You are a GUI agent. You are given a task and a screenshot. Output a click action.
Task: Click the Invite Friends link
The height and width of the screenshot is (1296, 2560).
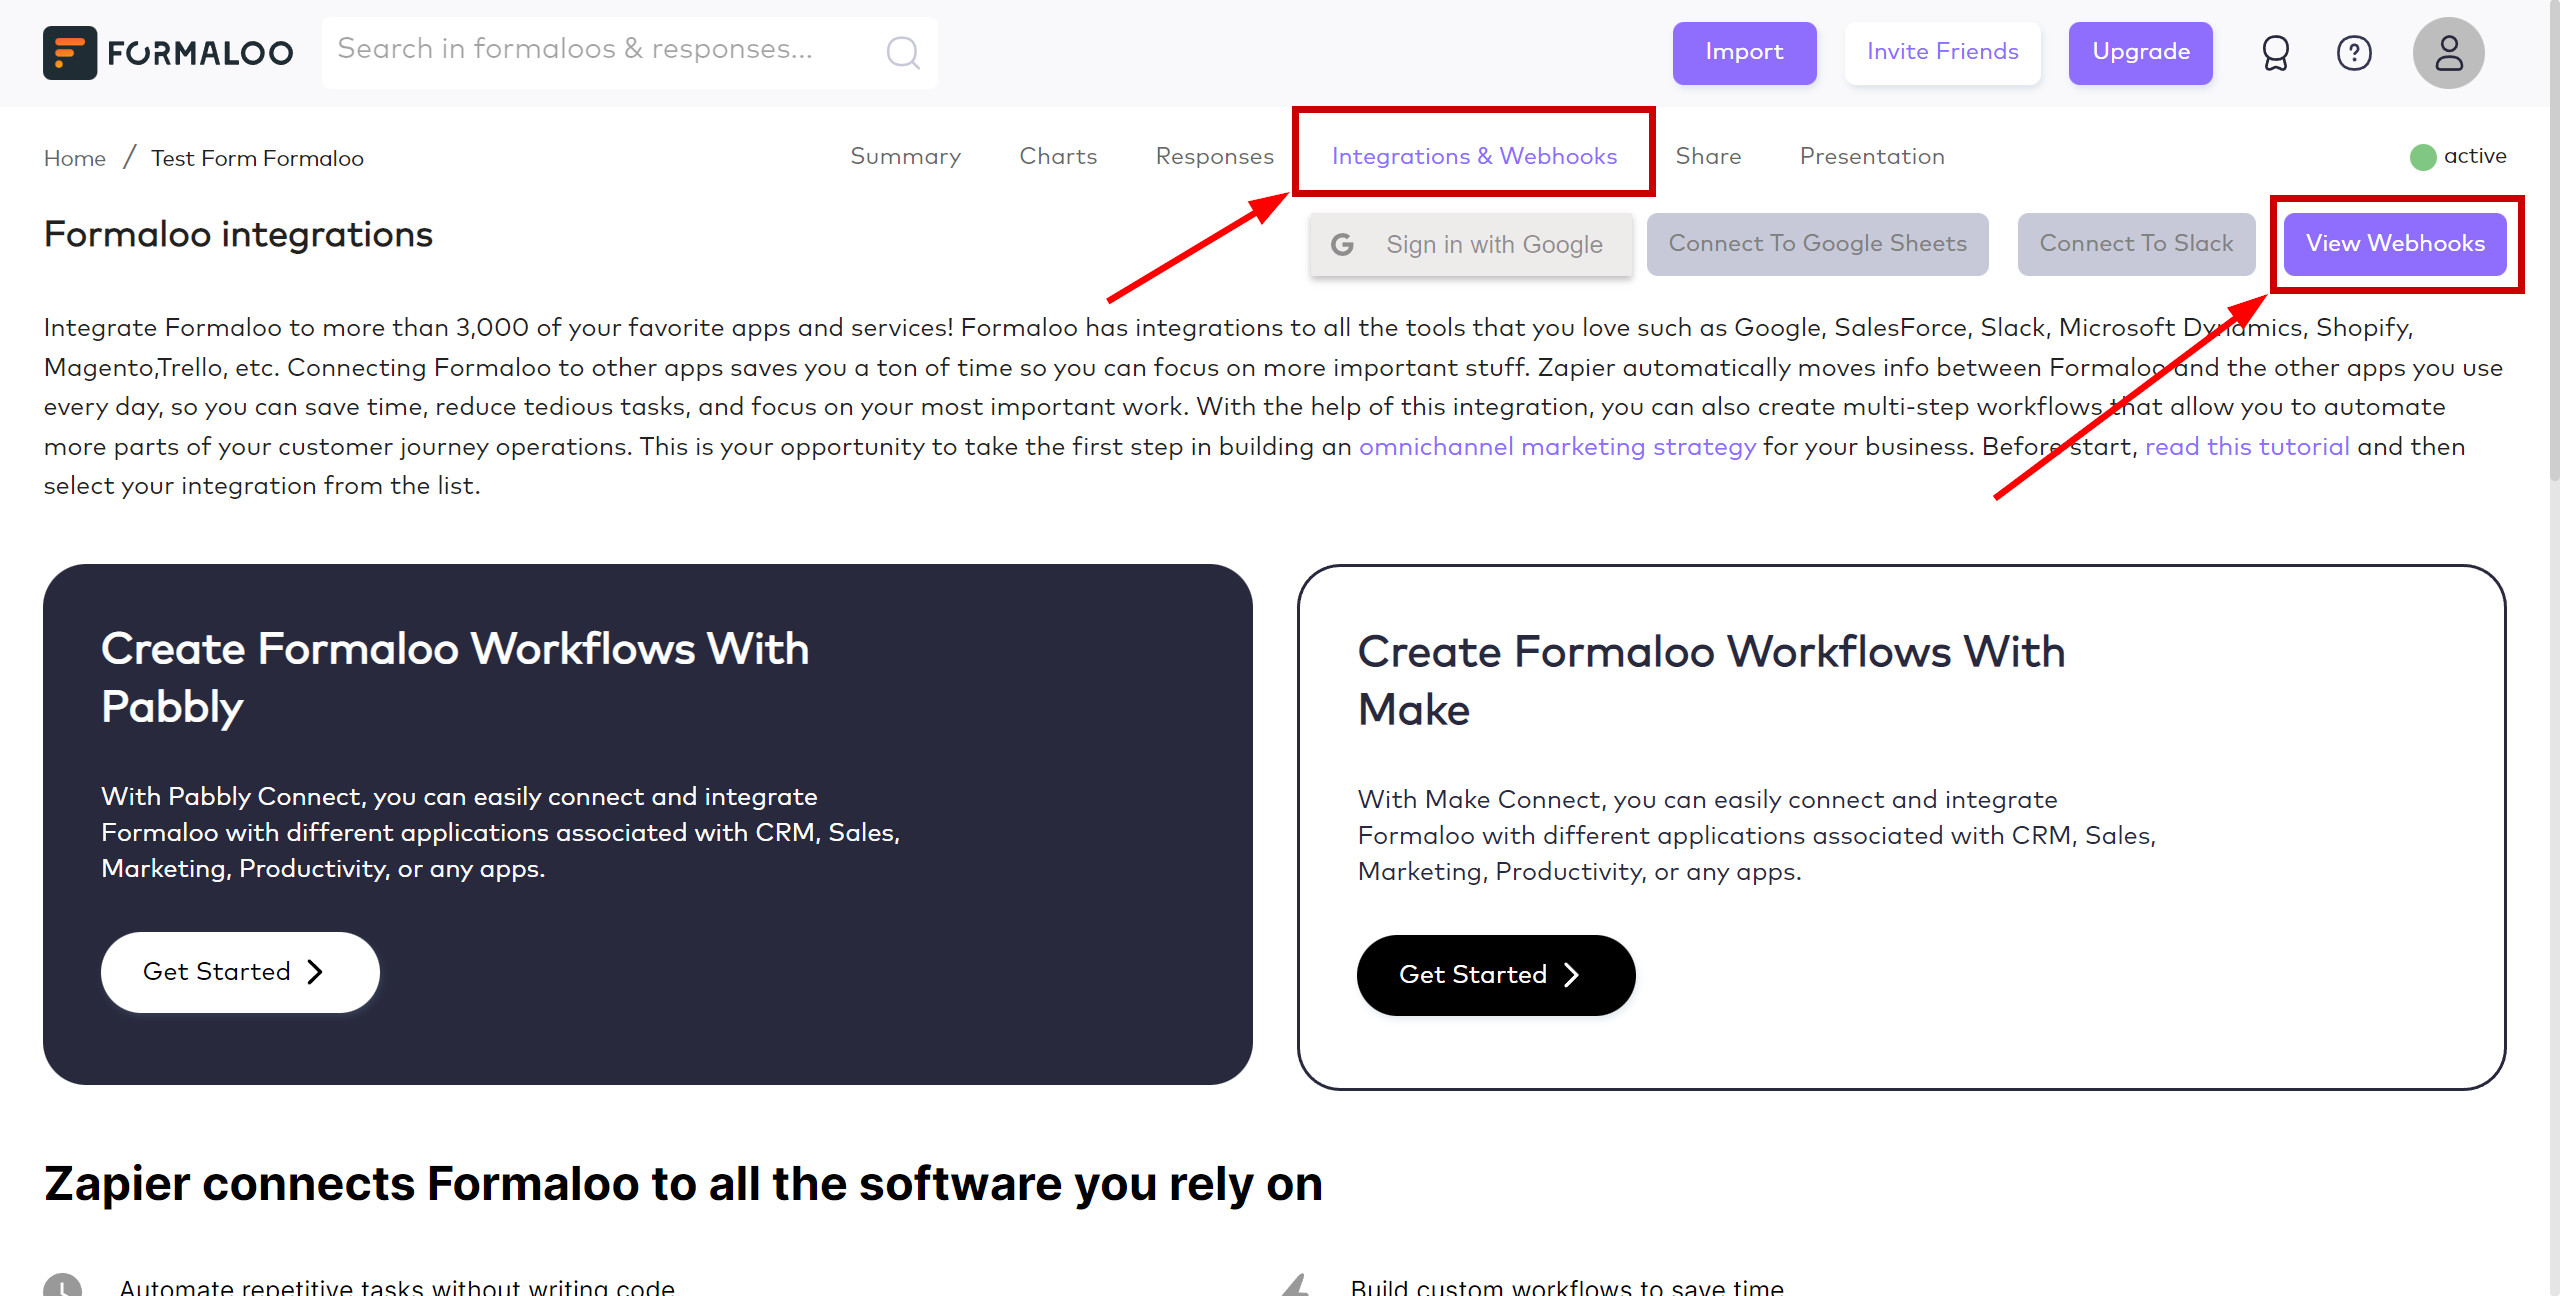click(1942, 53)
